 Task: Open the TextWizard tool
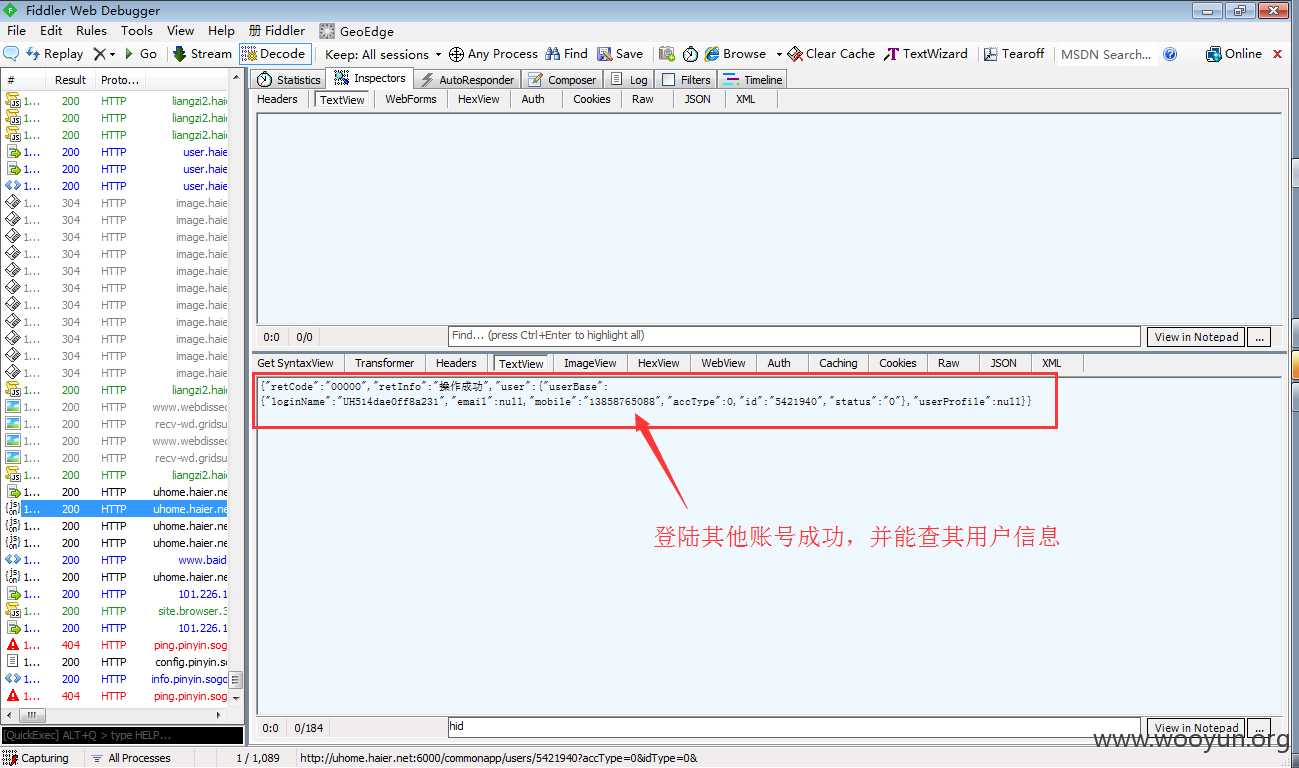point(926,54)
